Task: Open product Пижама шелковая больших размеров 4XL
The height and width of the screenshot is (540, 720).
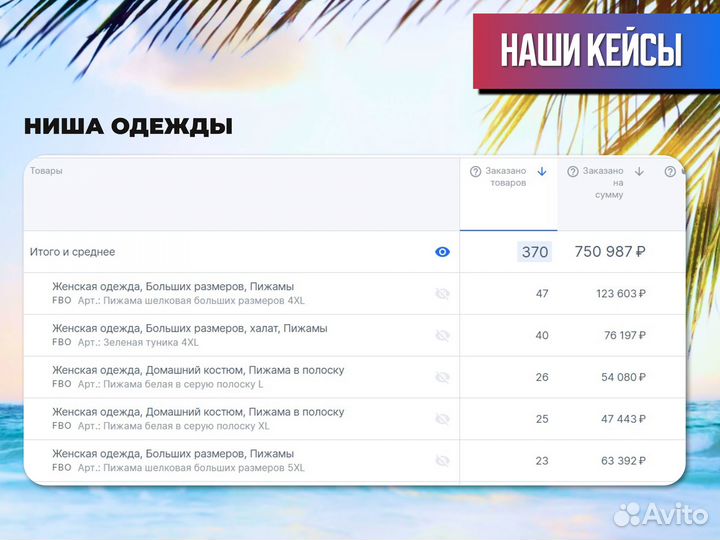Action: (191, 301)
